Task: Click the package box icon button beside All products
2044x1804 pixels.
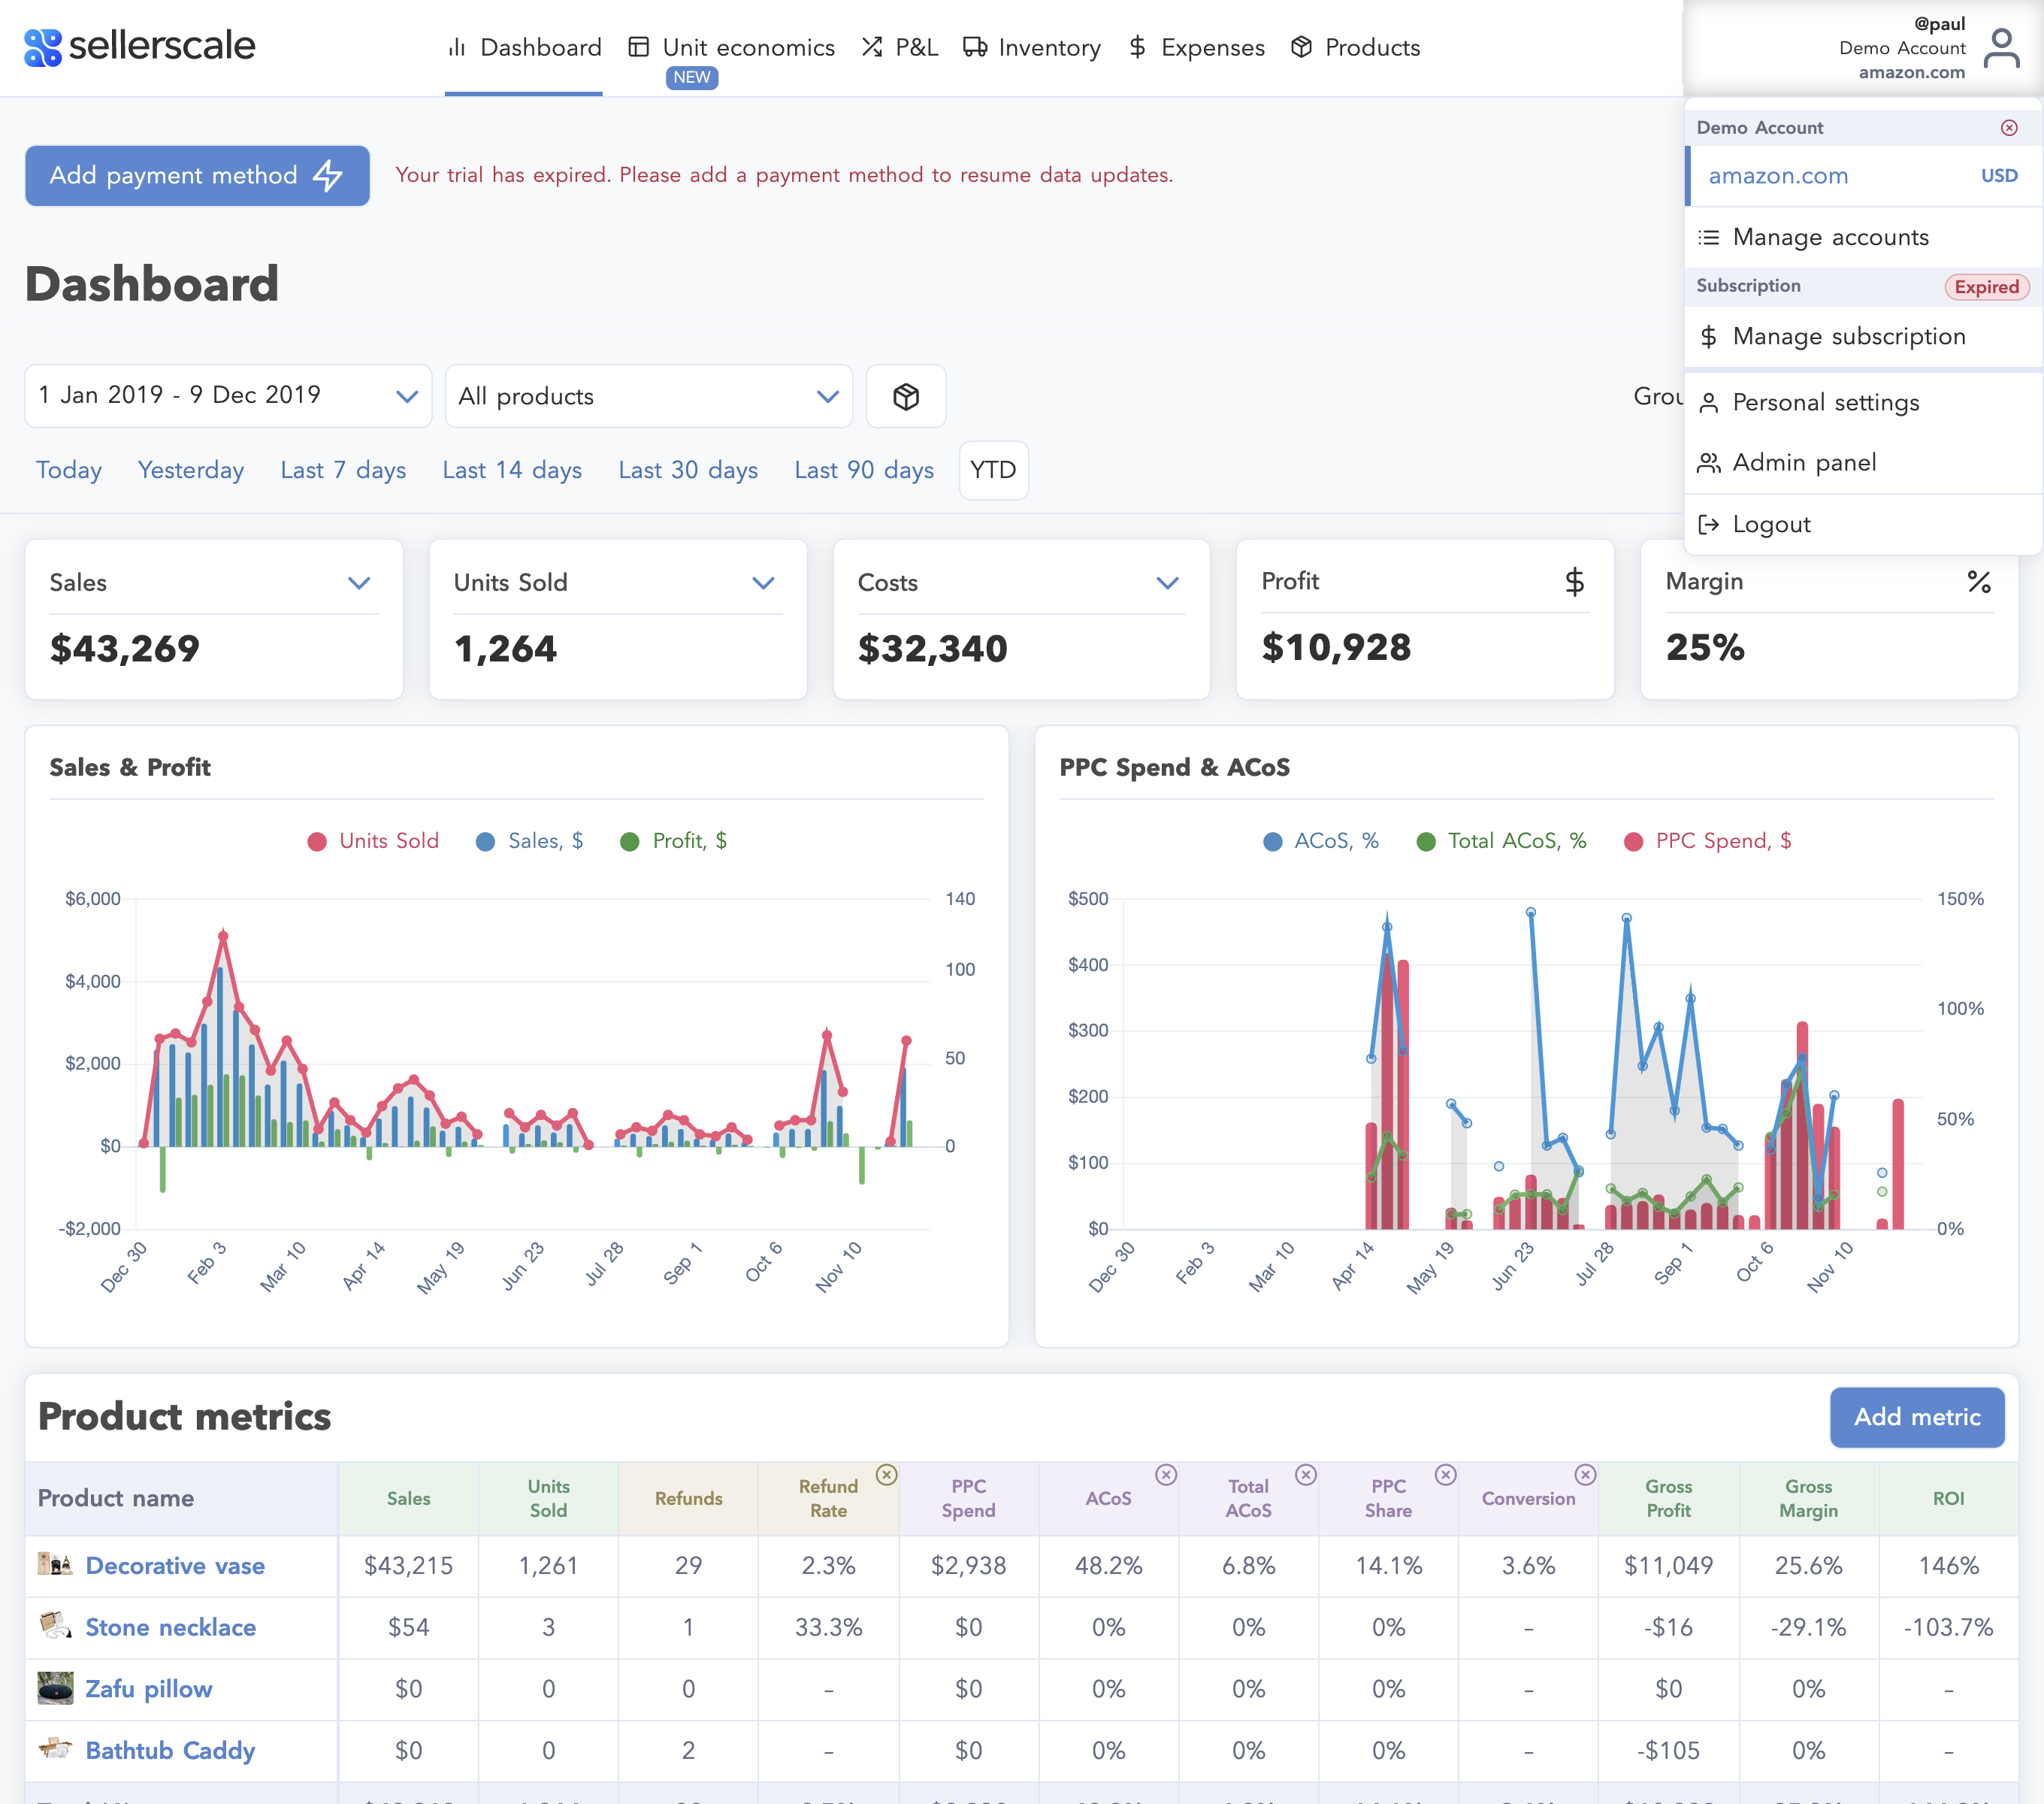Action: [905, 396]
